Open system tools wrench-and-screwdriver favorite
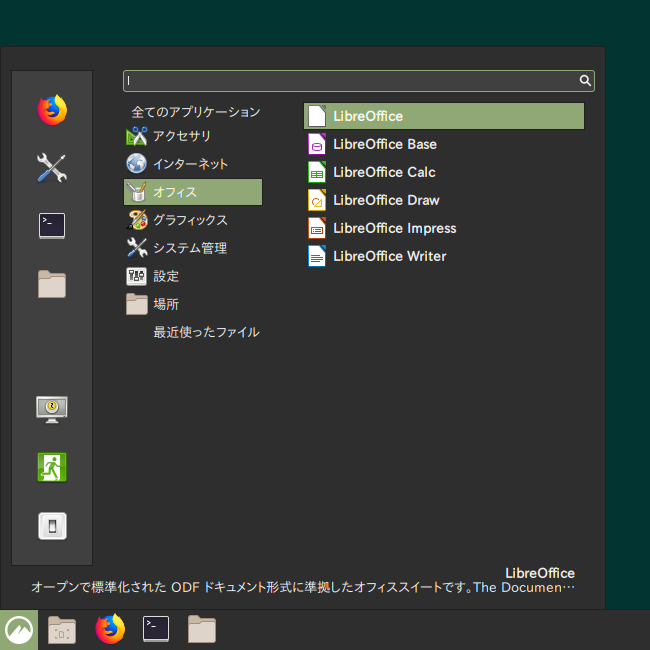Screen dimensions: 650x650 click(x=52, y=168)
